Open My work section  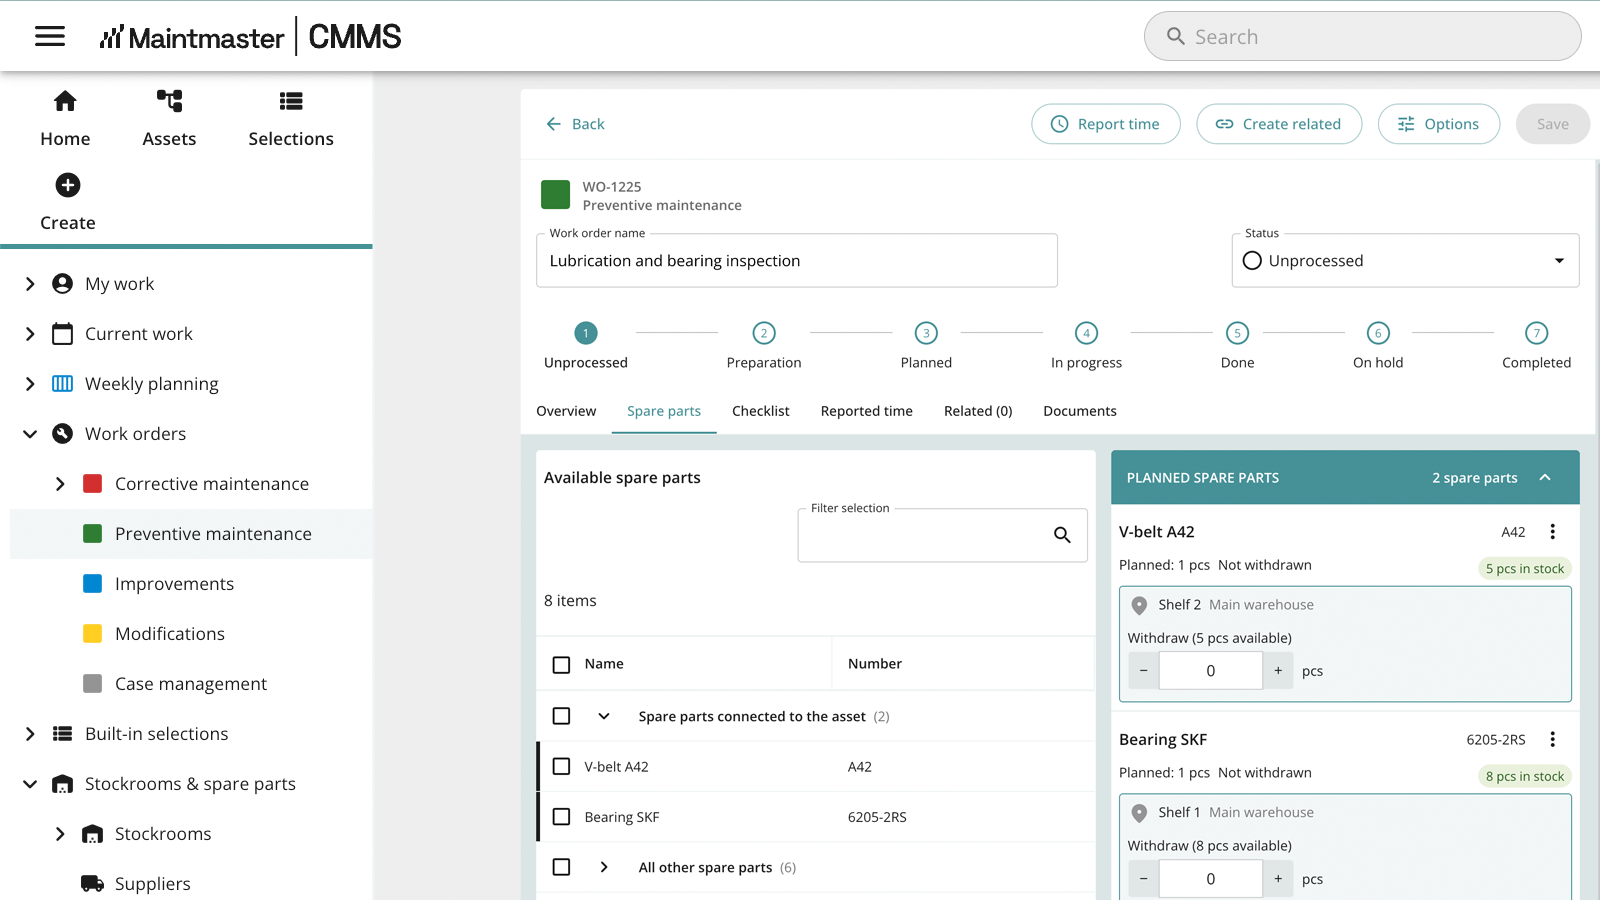coord(119,284)
